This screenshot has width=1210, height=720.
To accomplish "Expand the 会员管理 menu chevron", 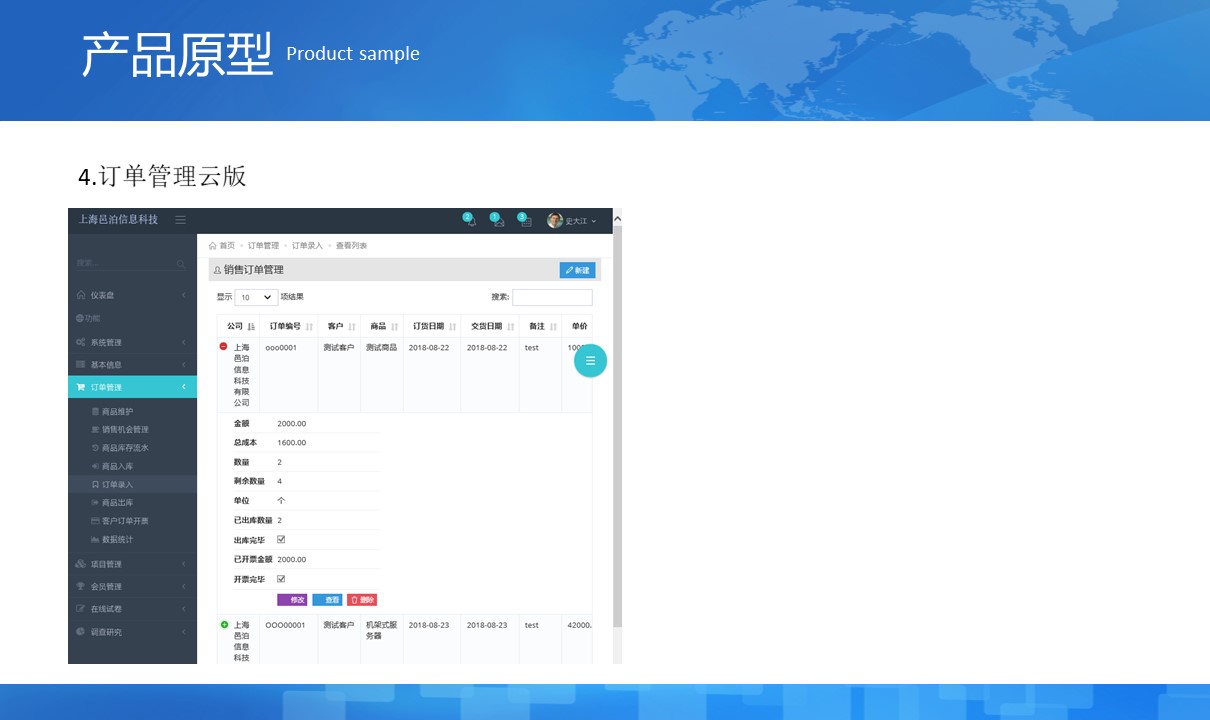I will (x=184, y=586).
